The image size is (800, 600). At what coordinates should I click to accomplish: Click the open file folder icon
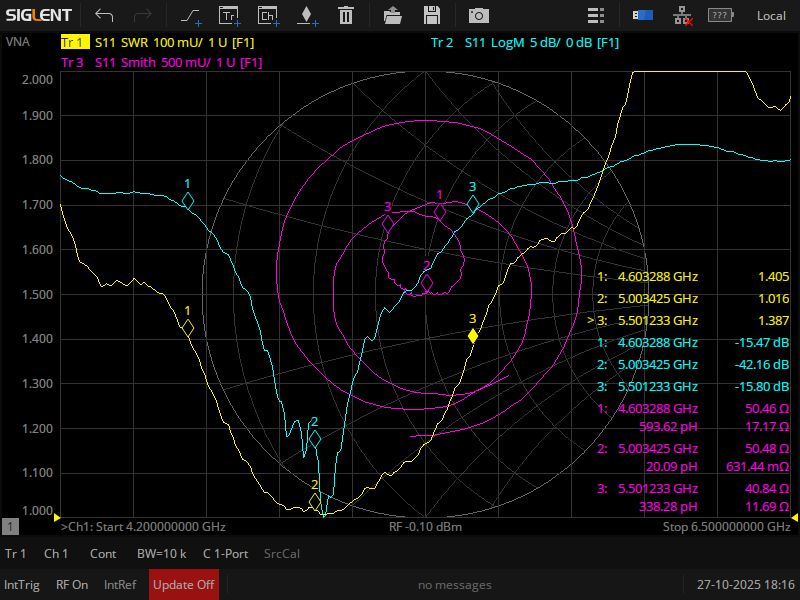(393, 15)
